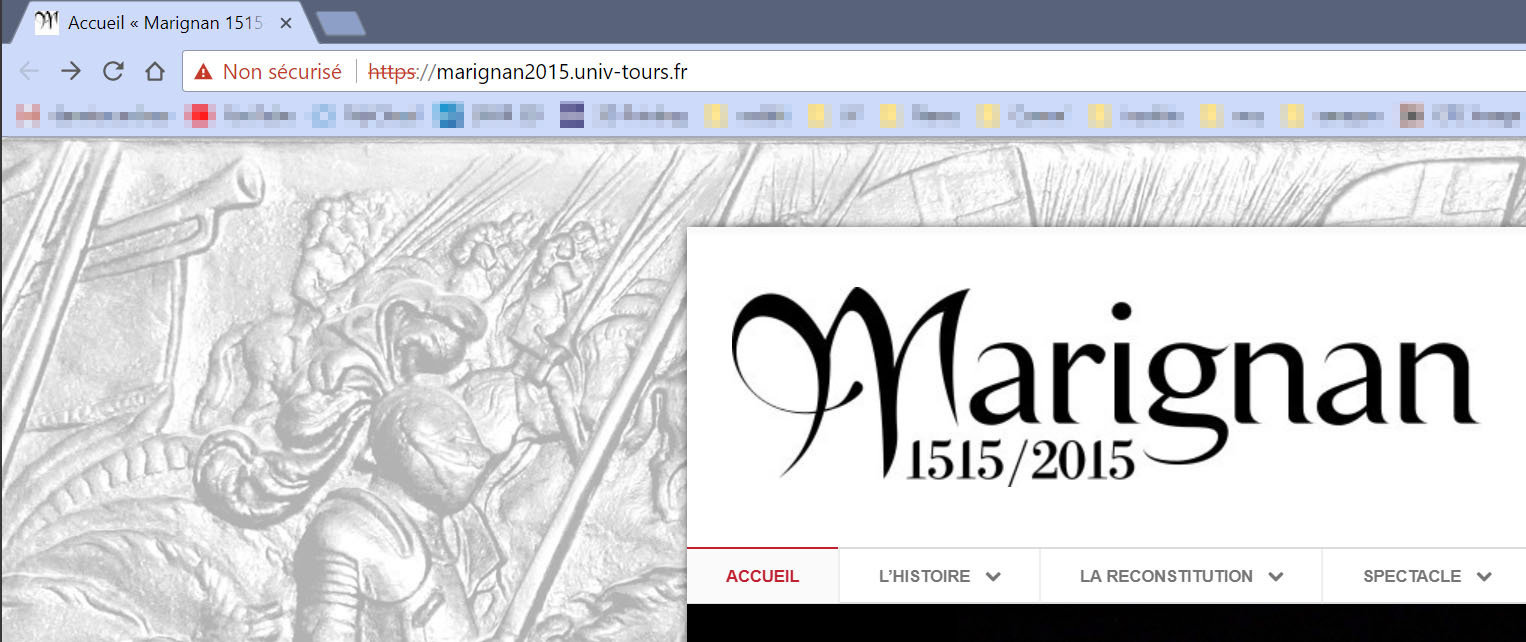Click the Non sécurisé security label

pos(282,72)
